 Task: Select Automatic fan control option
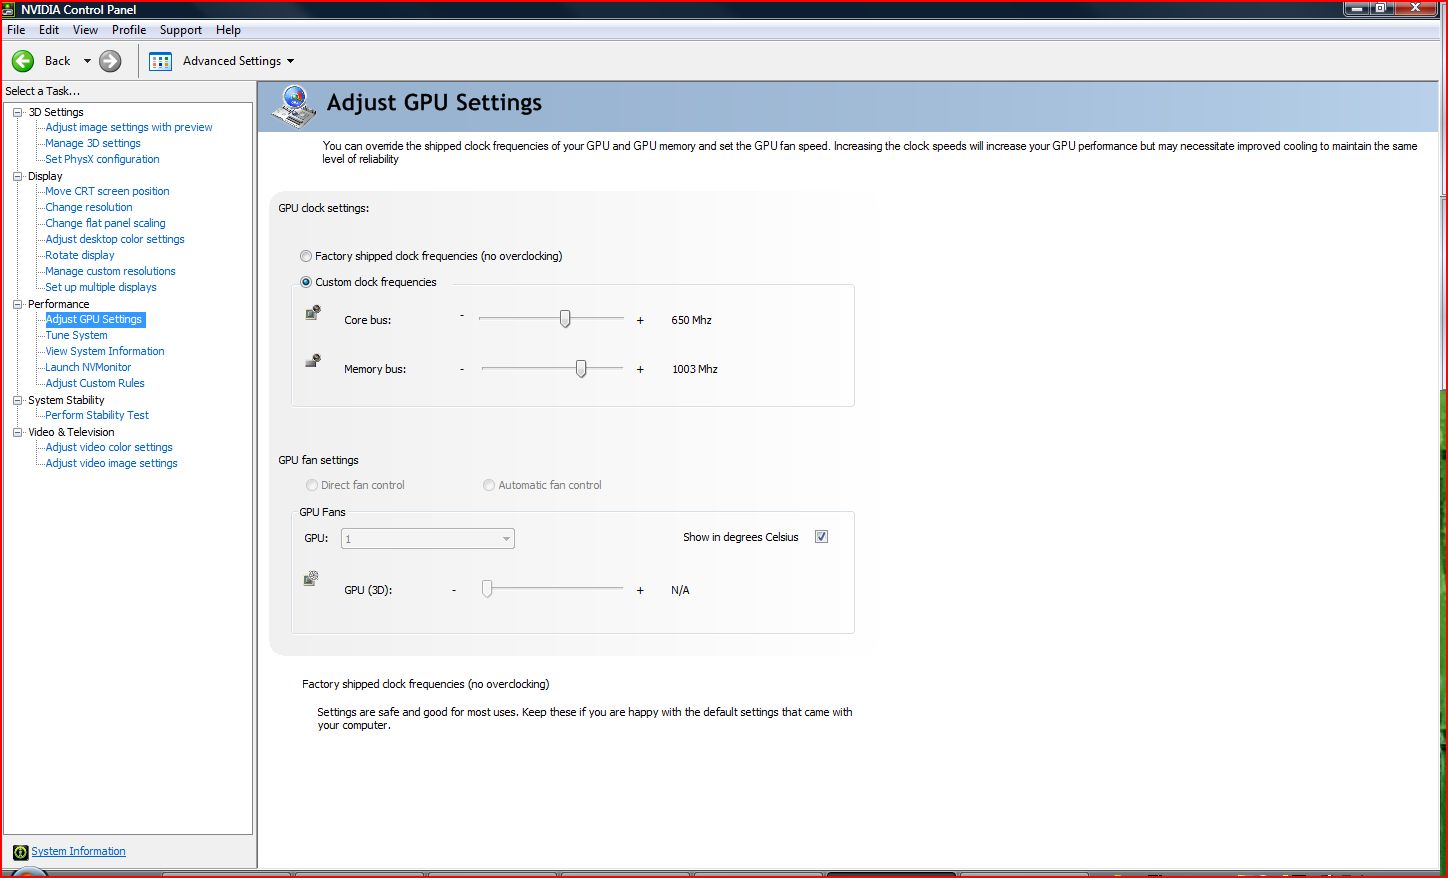pyautogui.click(x=489, y=485)
